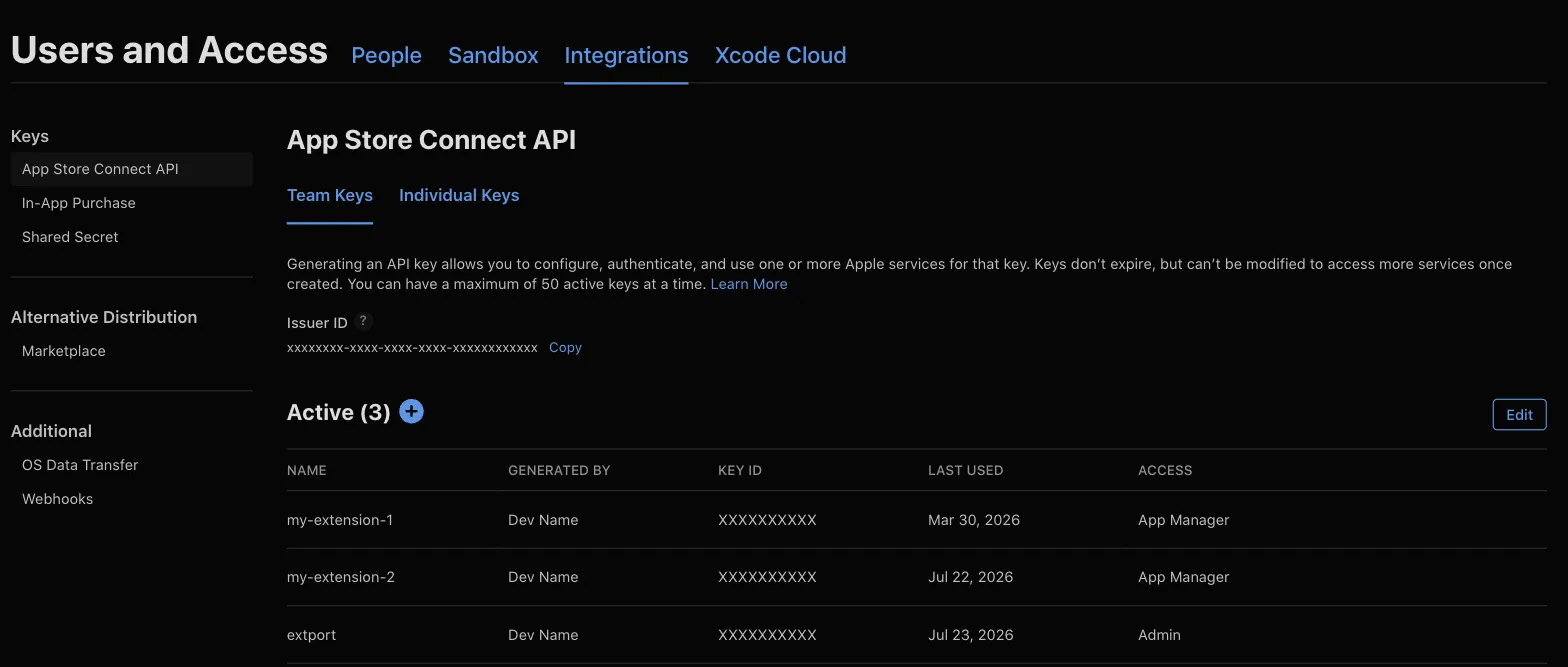Click the LAST USED column header
This screenshot has width=1568, height=667.
965,470
